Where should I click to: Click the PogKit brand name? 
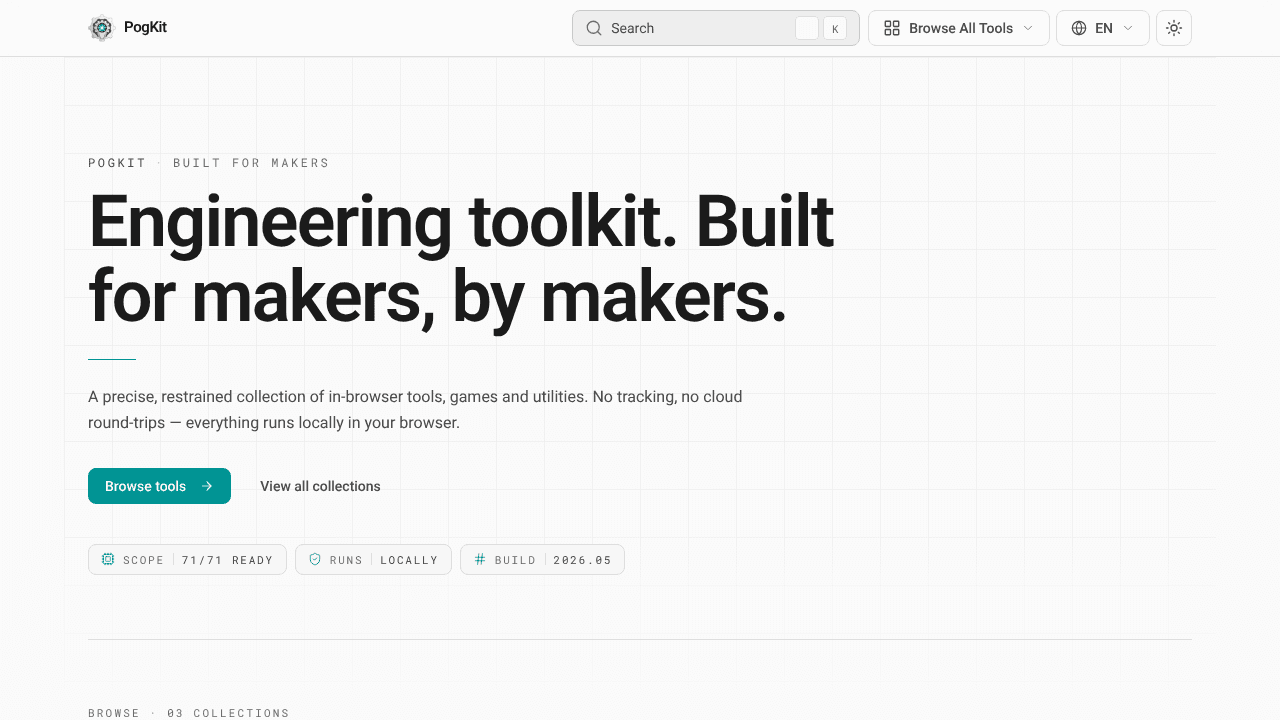pos(145,28)
